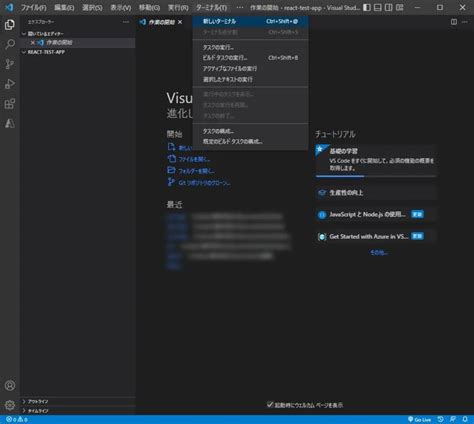
Task: Open the 表示(V) menu
Action: [x=121, y=7]
